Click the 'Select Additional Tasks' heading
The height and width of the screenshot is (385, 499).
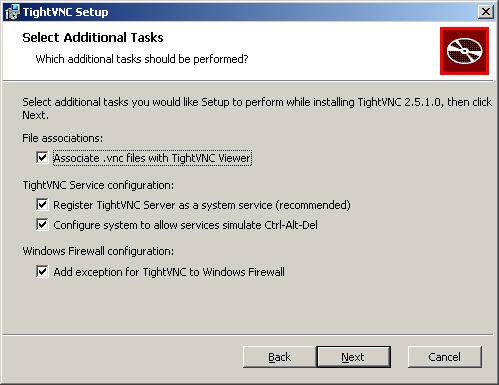click(x=93, y=37)
